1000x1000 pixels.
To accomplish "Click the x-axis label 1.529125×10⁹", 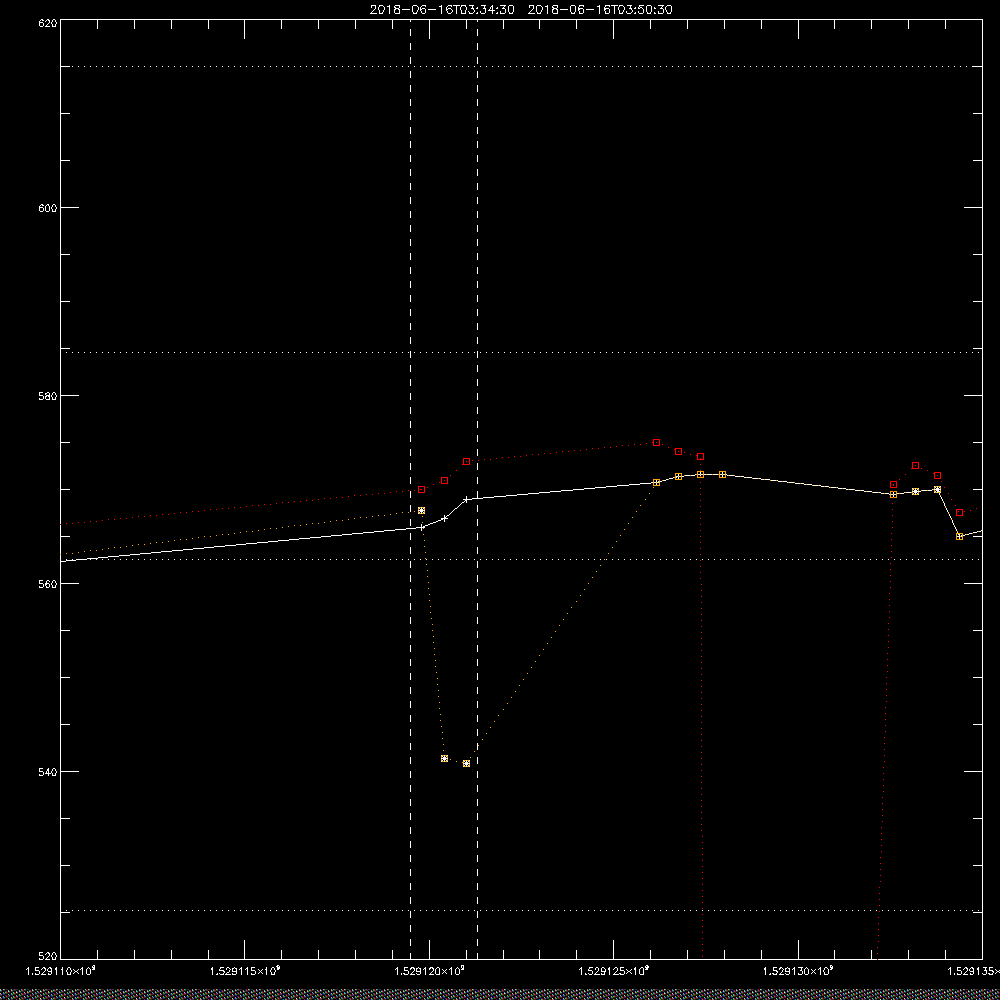I will [614, 971].
